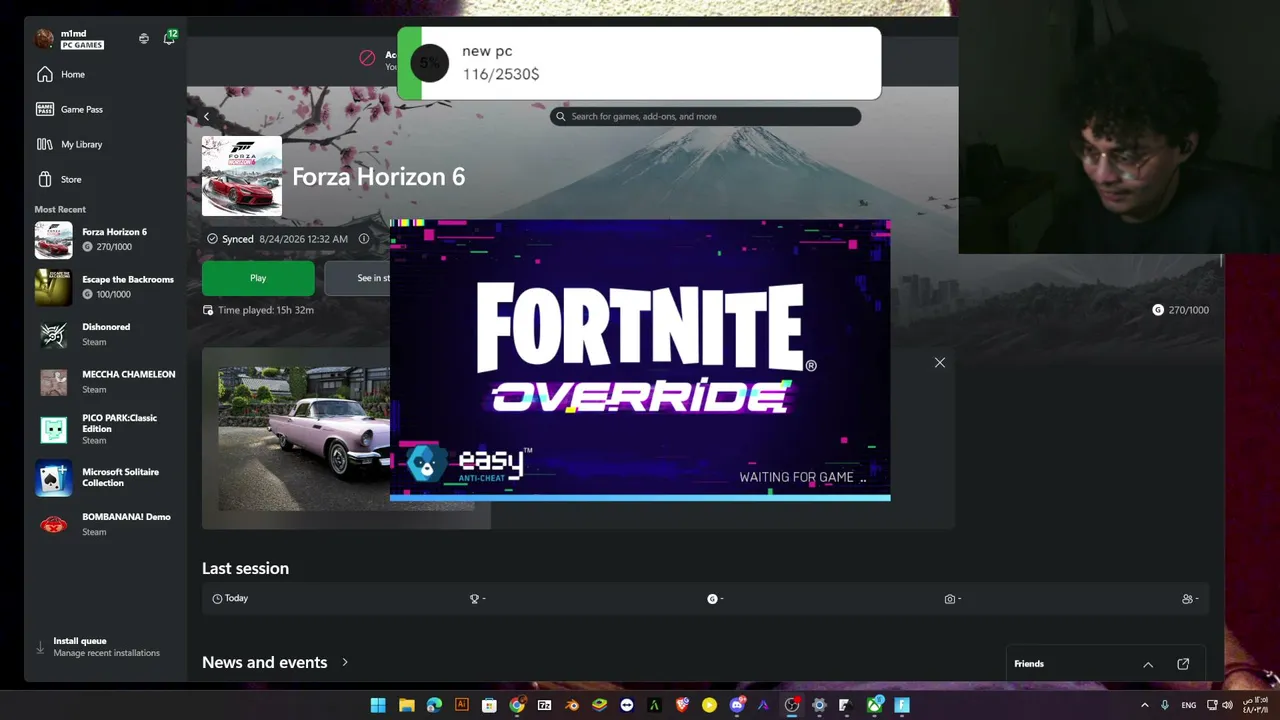Click the Gamerscore 270/1000 on the right
This screenshot has height=720, width=1280.
[1180, 310]
